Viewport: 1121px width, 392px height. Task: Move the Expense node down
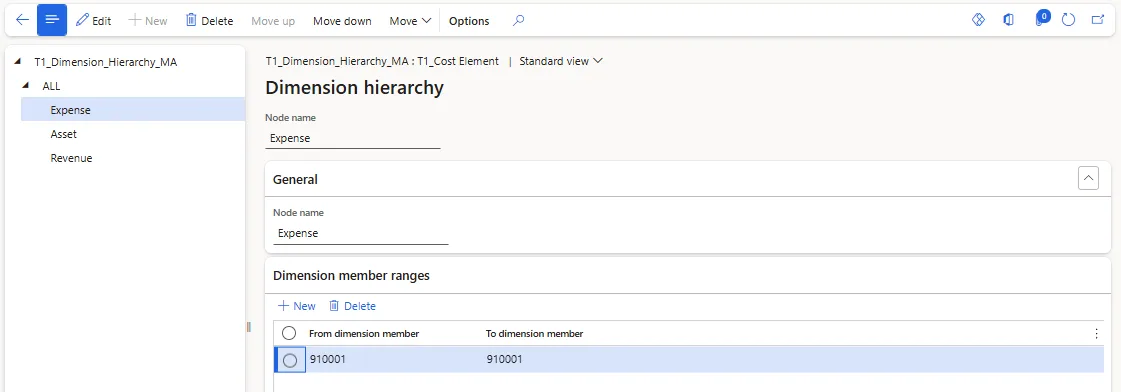pyautogui.click(x=342, y=21)
